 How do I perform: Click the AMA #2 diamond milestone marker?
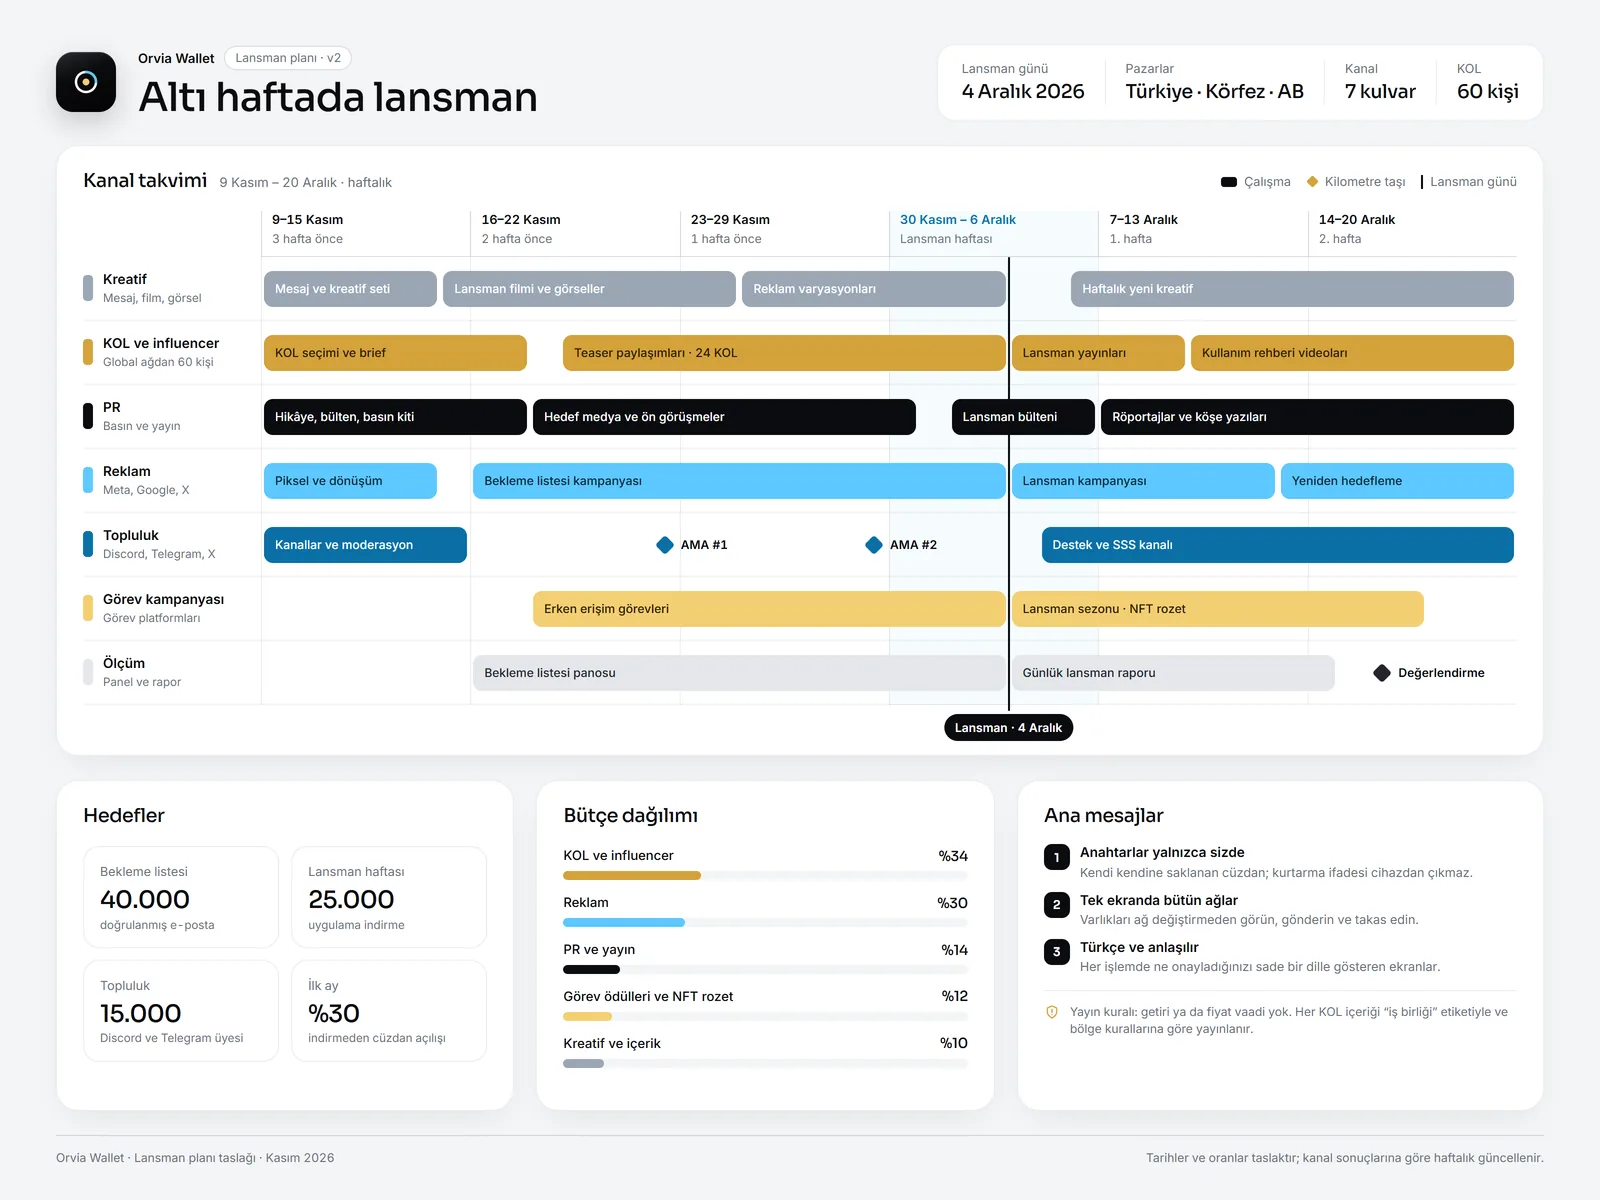click(874, 545)
